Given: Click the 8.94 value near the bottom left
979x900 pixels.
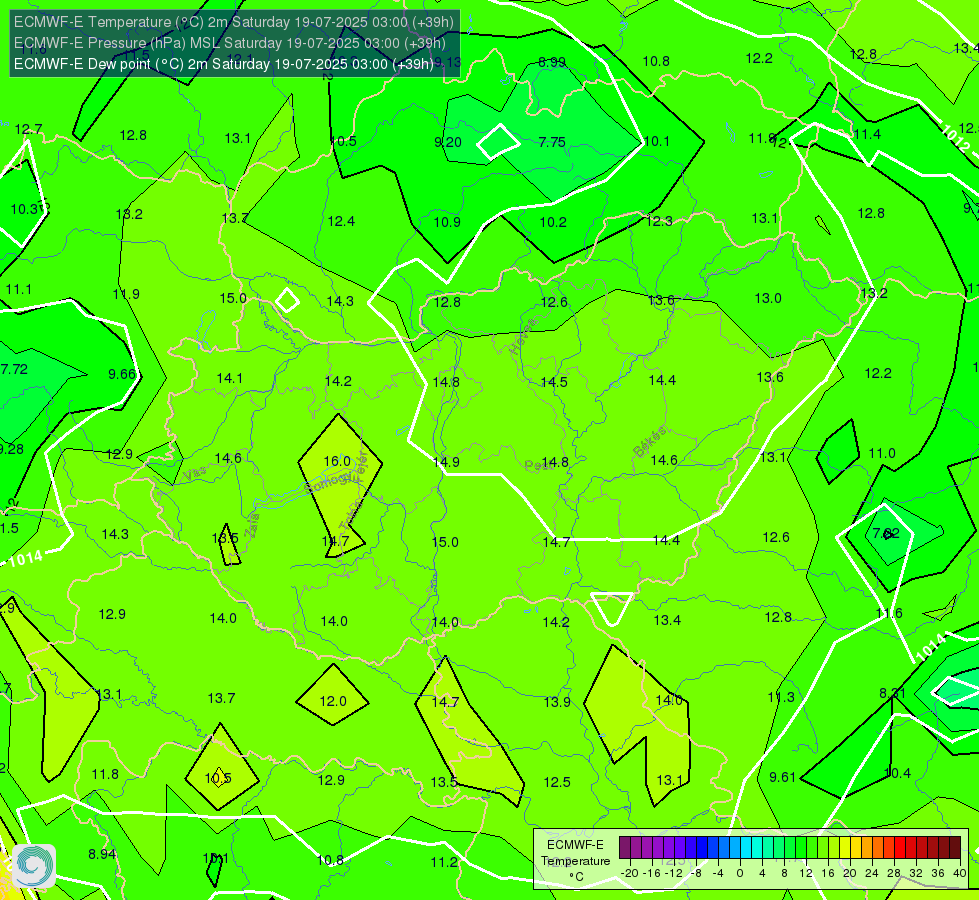Looking at the screenshot, I should tap(102, 854).
